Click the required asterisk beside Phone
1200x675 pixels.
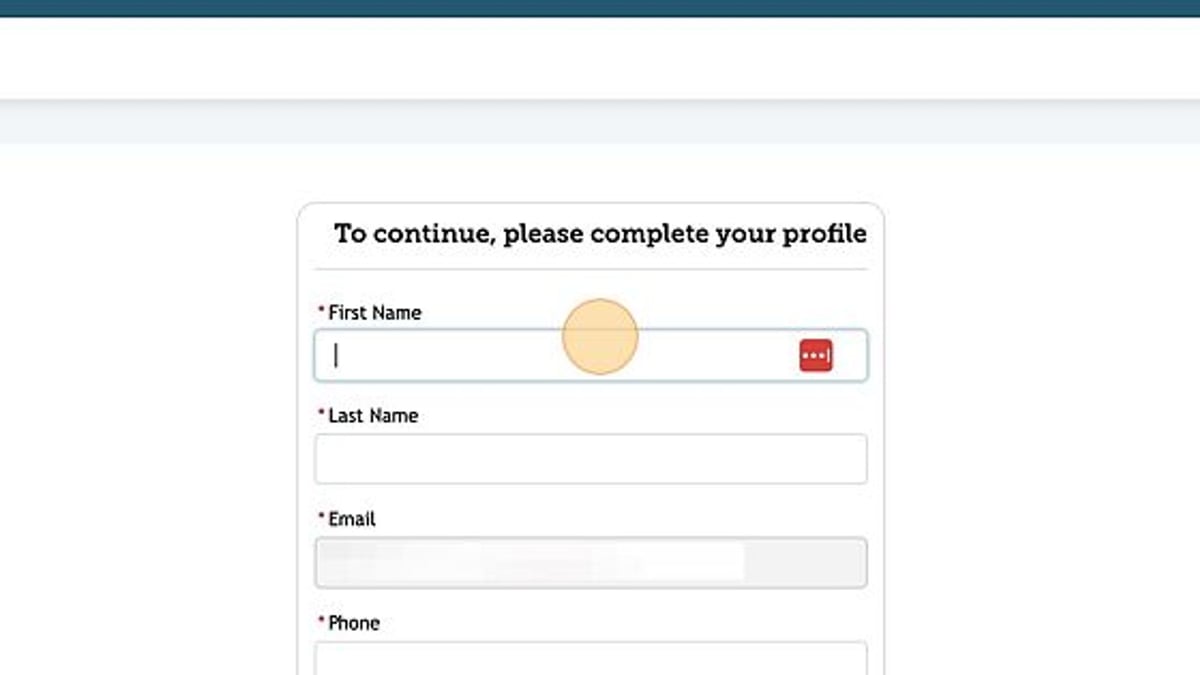321,620
